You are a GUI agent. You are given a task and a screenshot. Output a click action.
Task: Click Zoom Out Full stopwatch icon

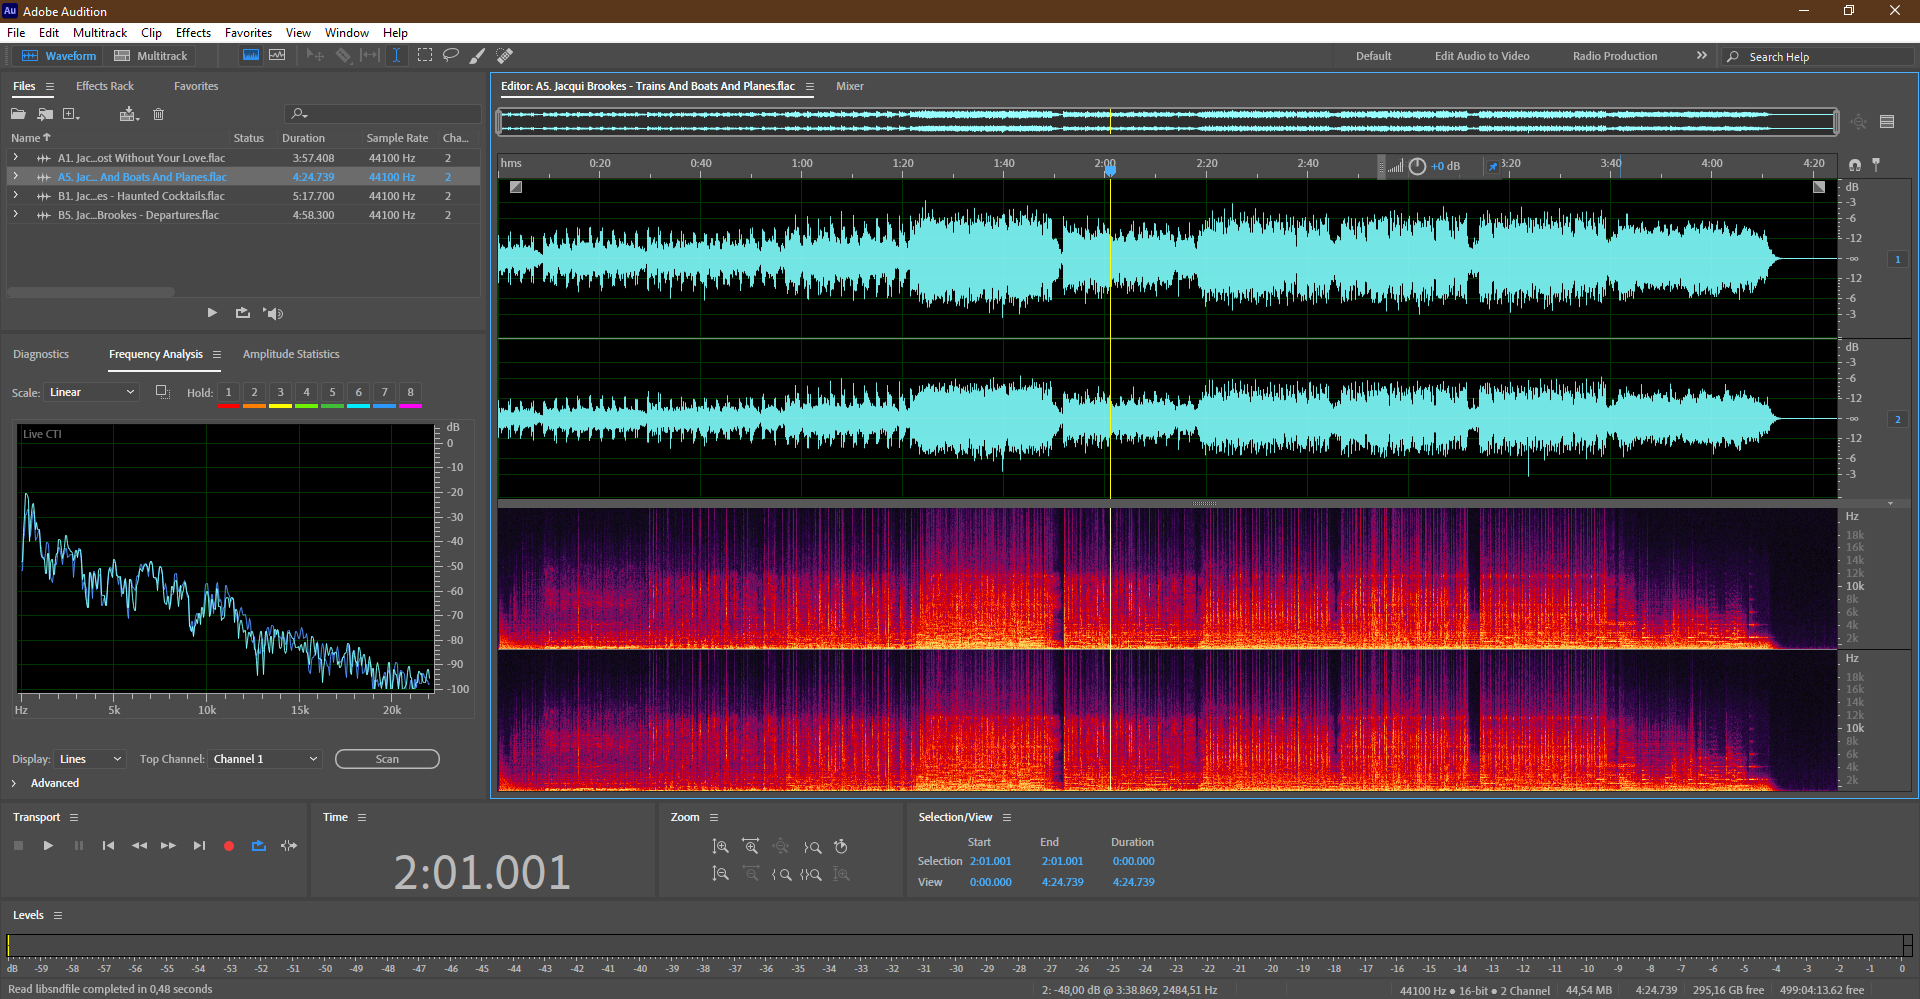tap(841, 847)
